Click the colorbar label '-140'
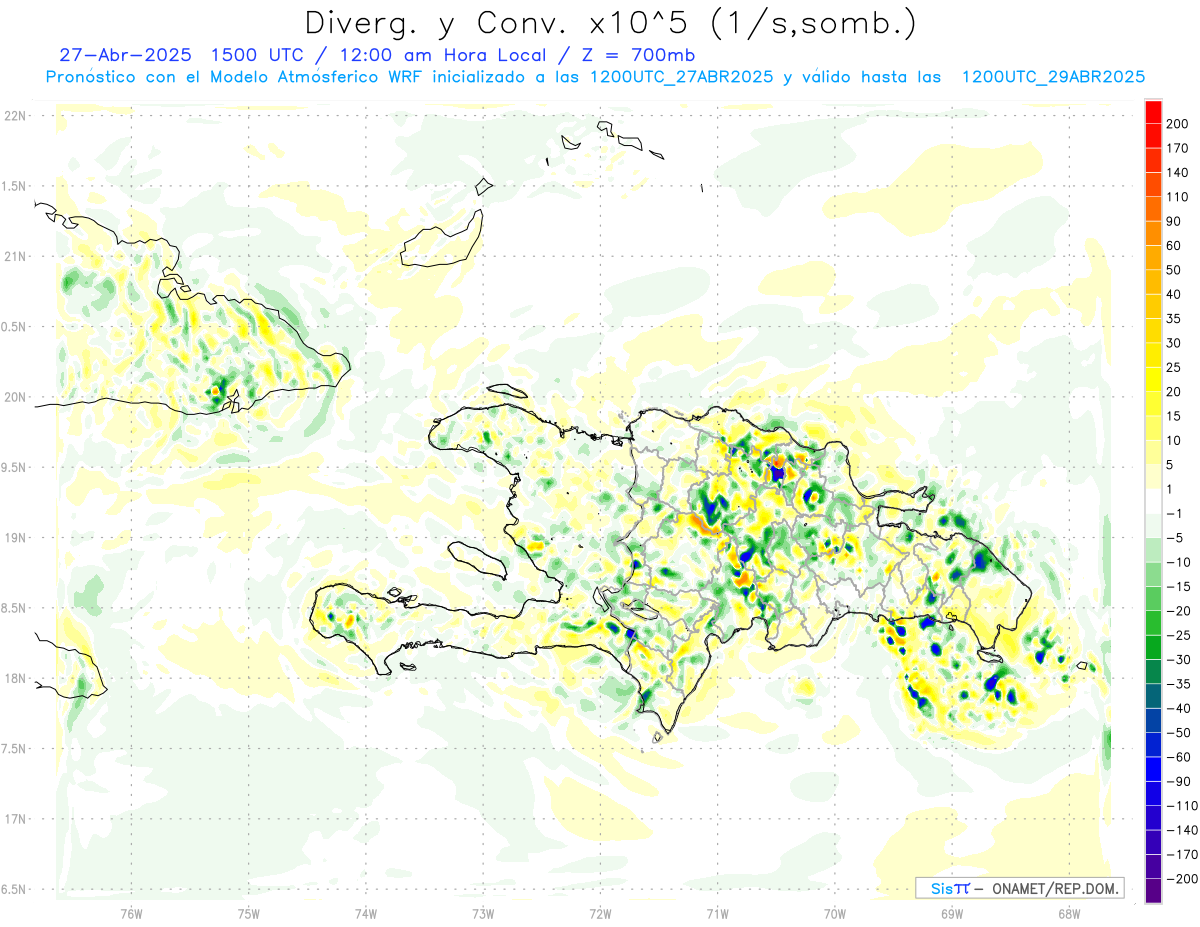Image resolution: width=1200 pixels, height=927 pixels. [x=1181, y=830]
